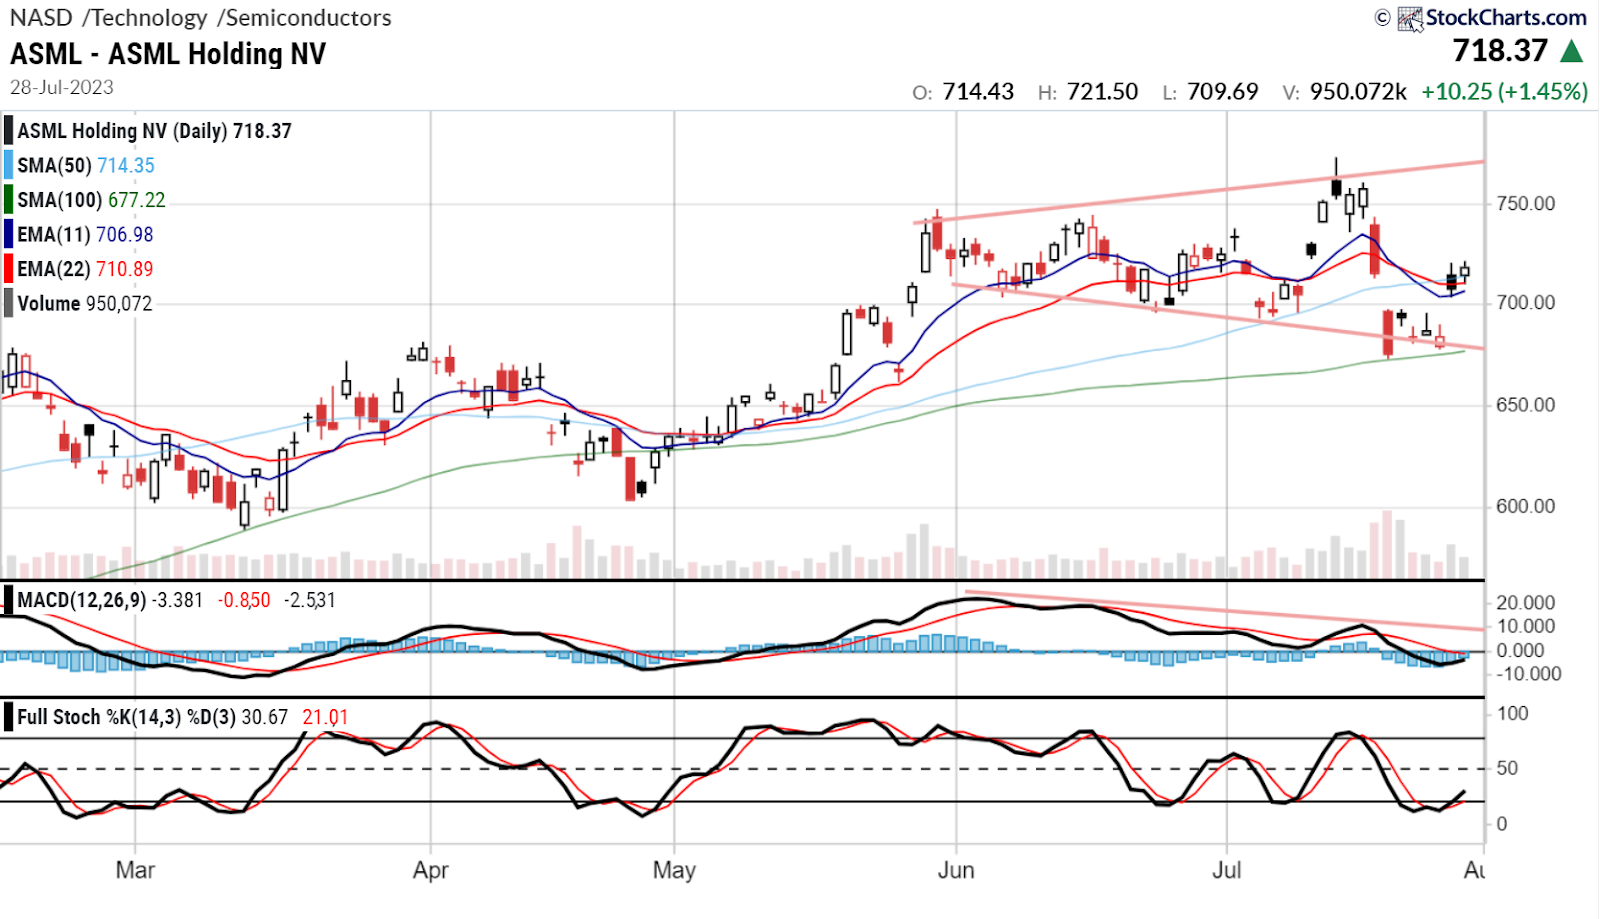Click the green up-arrow price change indicator
The image size is (1600, 919).
pos(1572,51)
